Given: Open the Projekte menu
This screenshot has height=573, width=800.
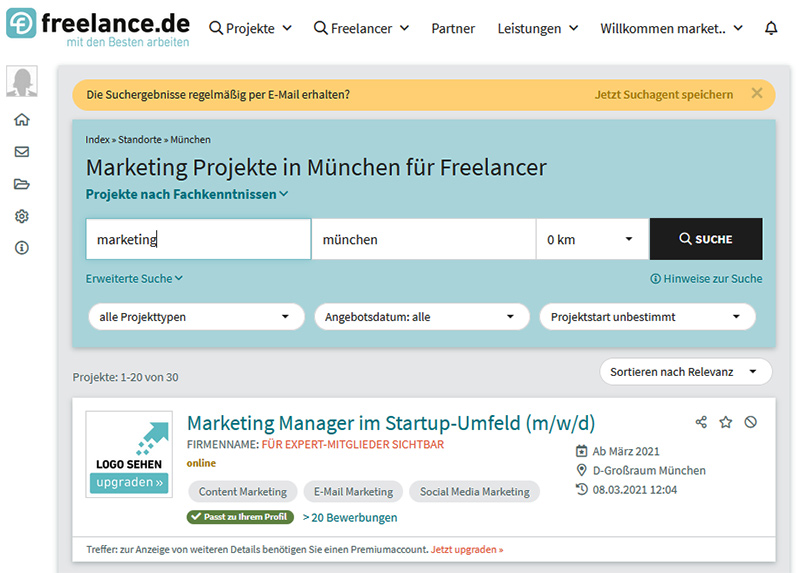Looking at the screenshot, I should [x=251, y=29].
